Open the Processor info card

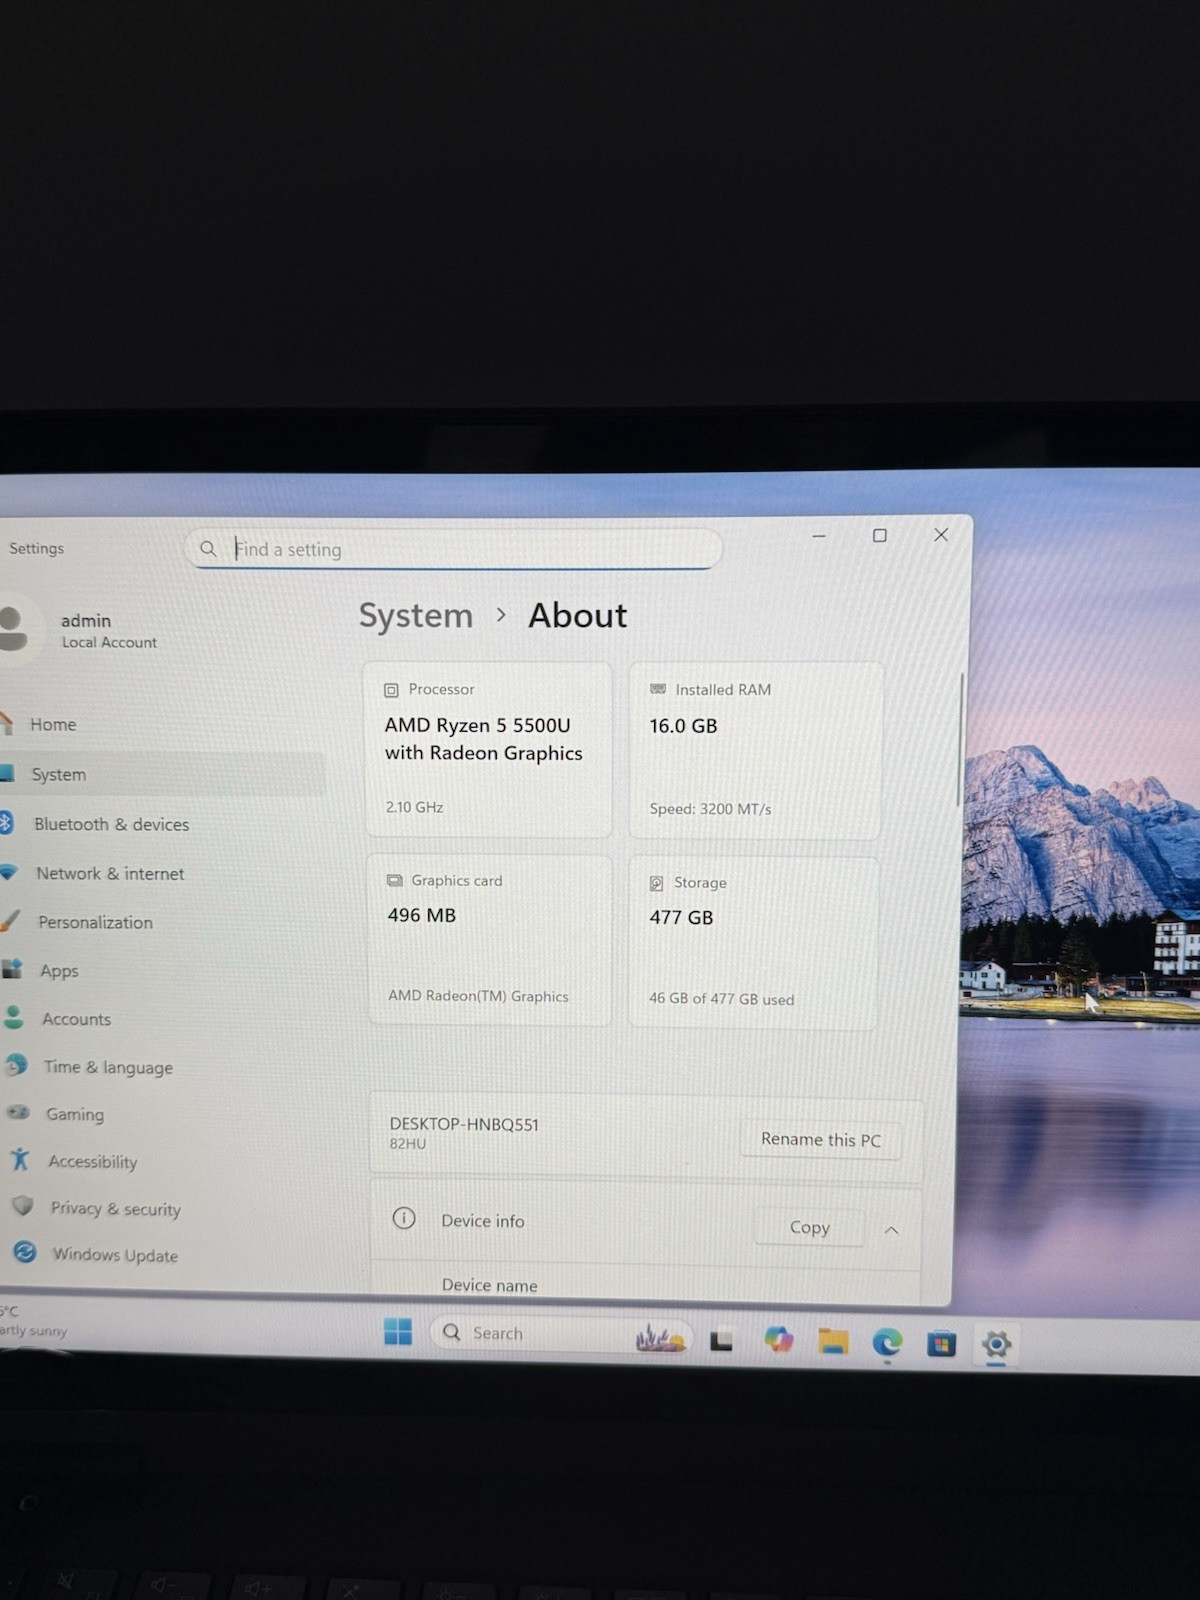(x=489, y=749)
